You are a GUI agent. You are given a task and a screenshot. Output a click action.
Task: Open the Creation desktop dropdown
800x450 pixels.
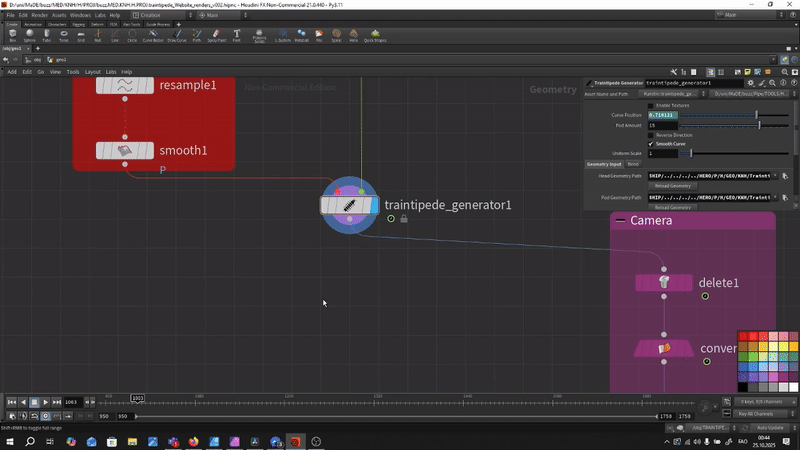[x=162, y=15]
